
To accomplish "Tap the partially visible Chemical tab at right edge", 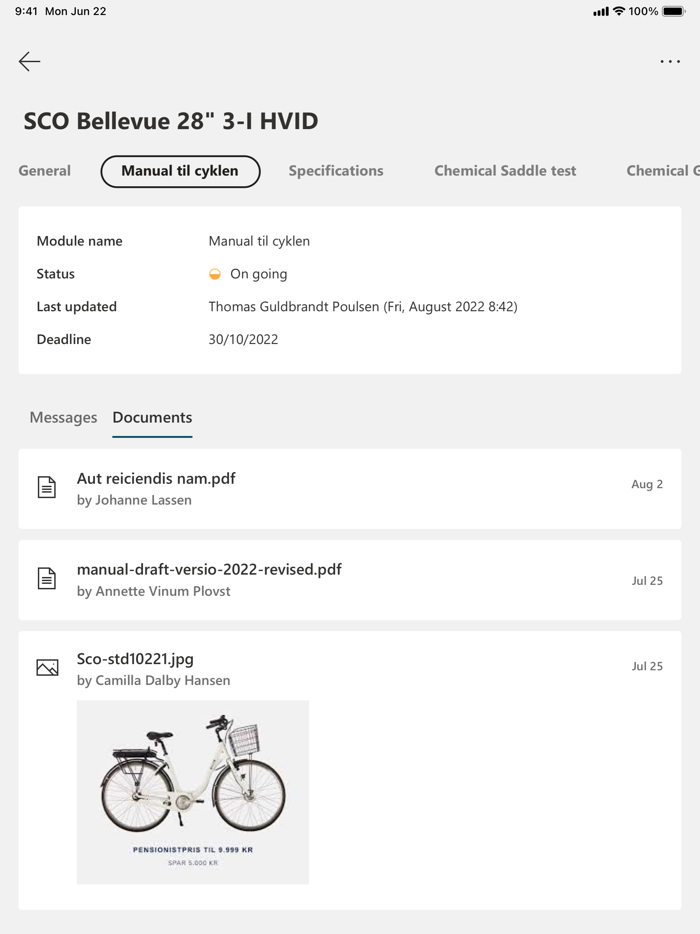I will click(662, 171).
